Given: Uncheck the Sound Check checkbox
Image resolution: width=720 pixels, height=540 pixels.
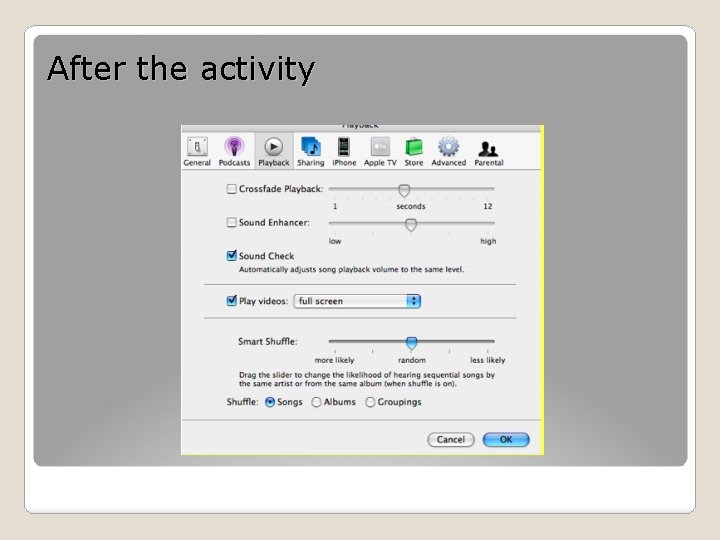Looking at the screenshot, I should (232, 256).
